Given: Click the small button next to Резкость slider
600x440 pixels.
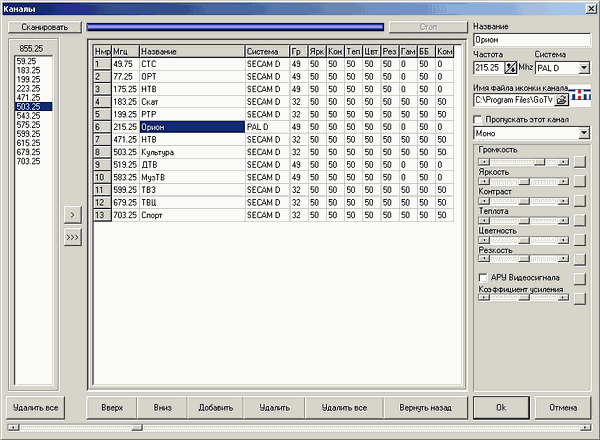Looking at the screenshot, I should tap(580, 259).
